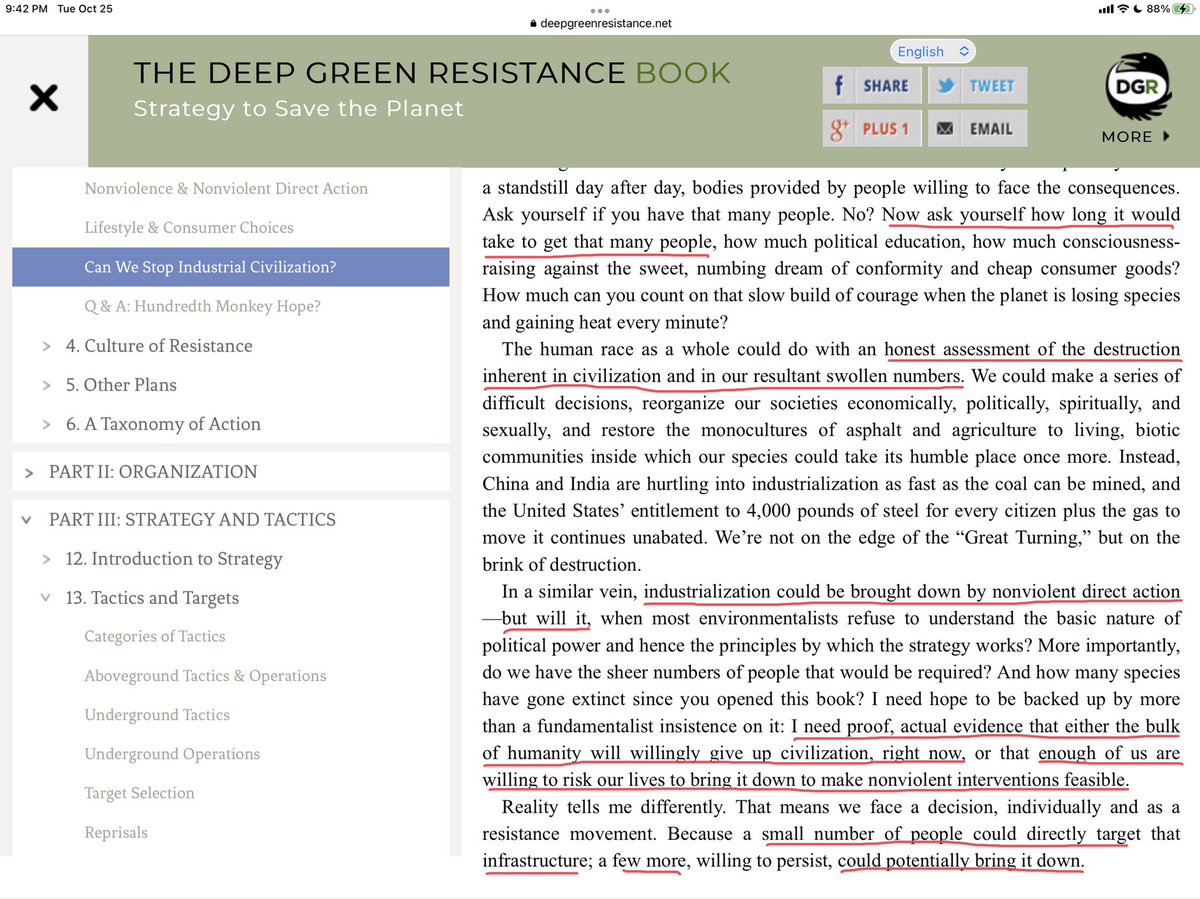Click the Google Plus 1 button

(869, 128)
